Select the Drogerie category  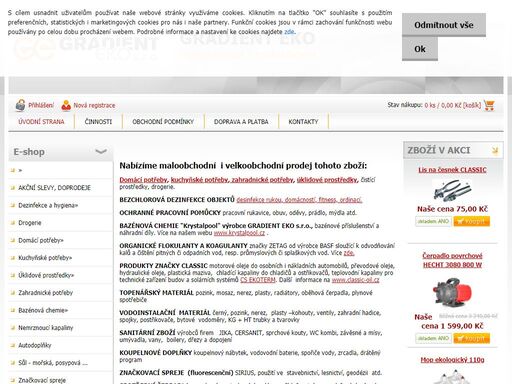[x=30, y=223]
